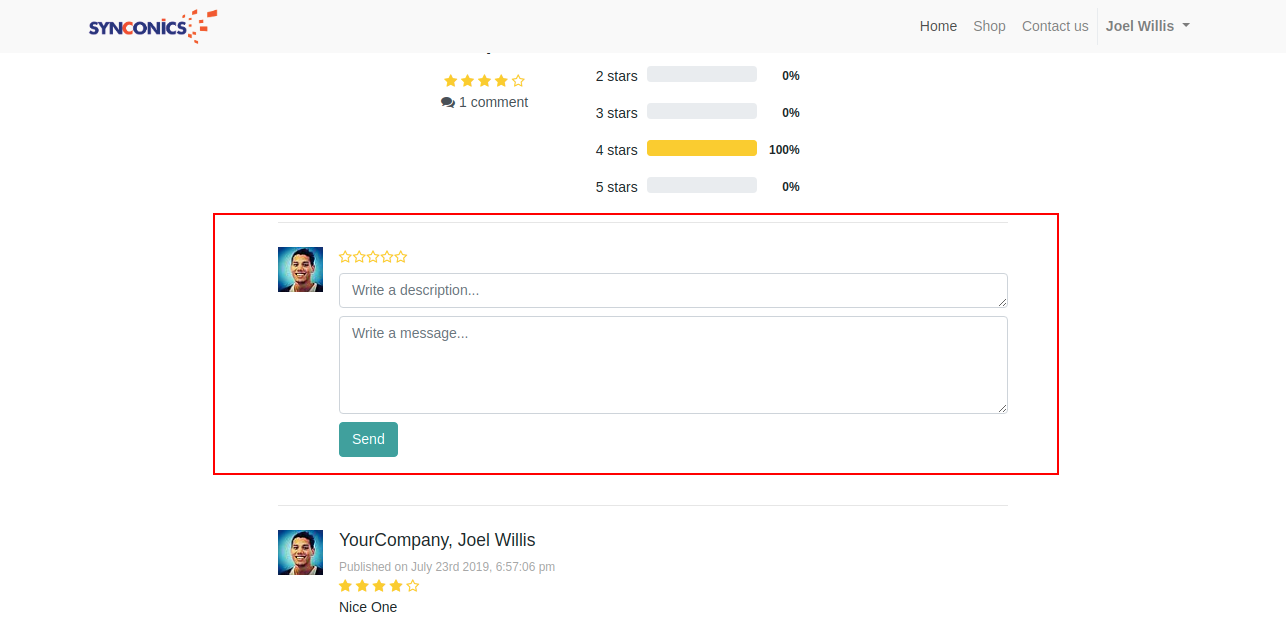Open the Joel Willis user dropdown
The image size is (1286, 640).
1147,26
